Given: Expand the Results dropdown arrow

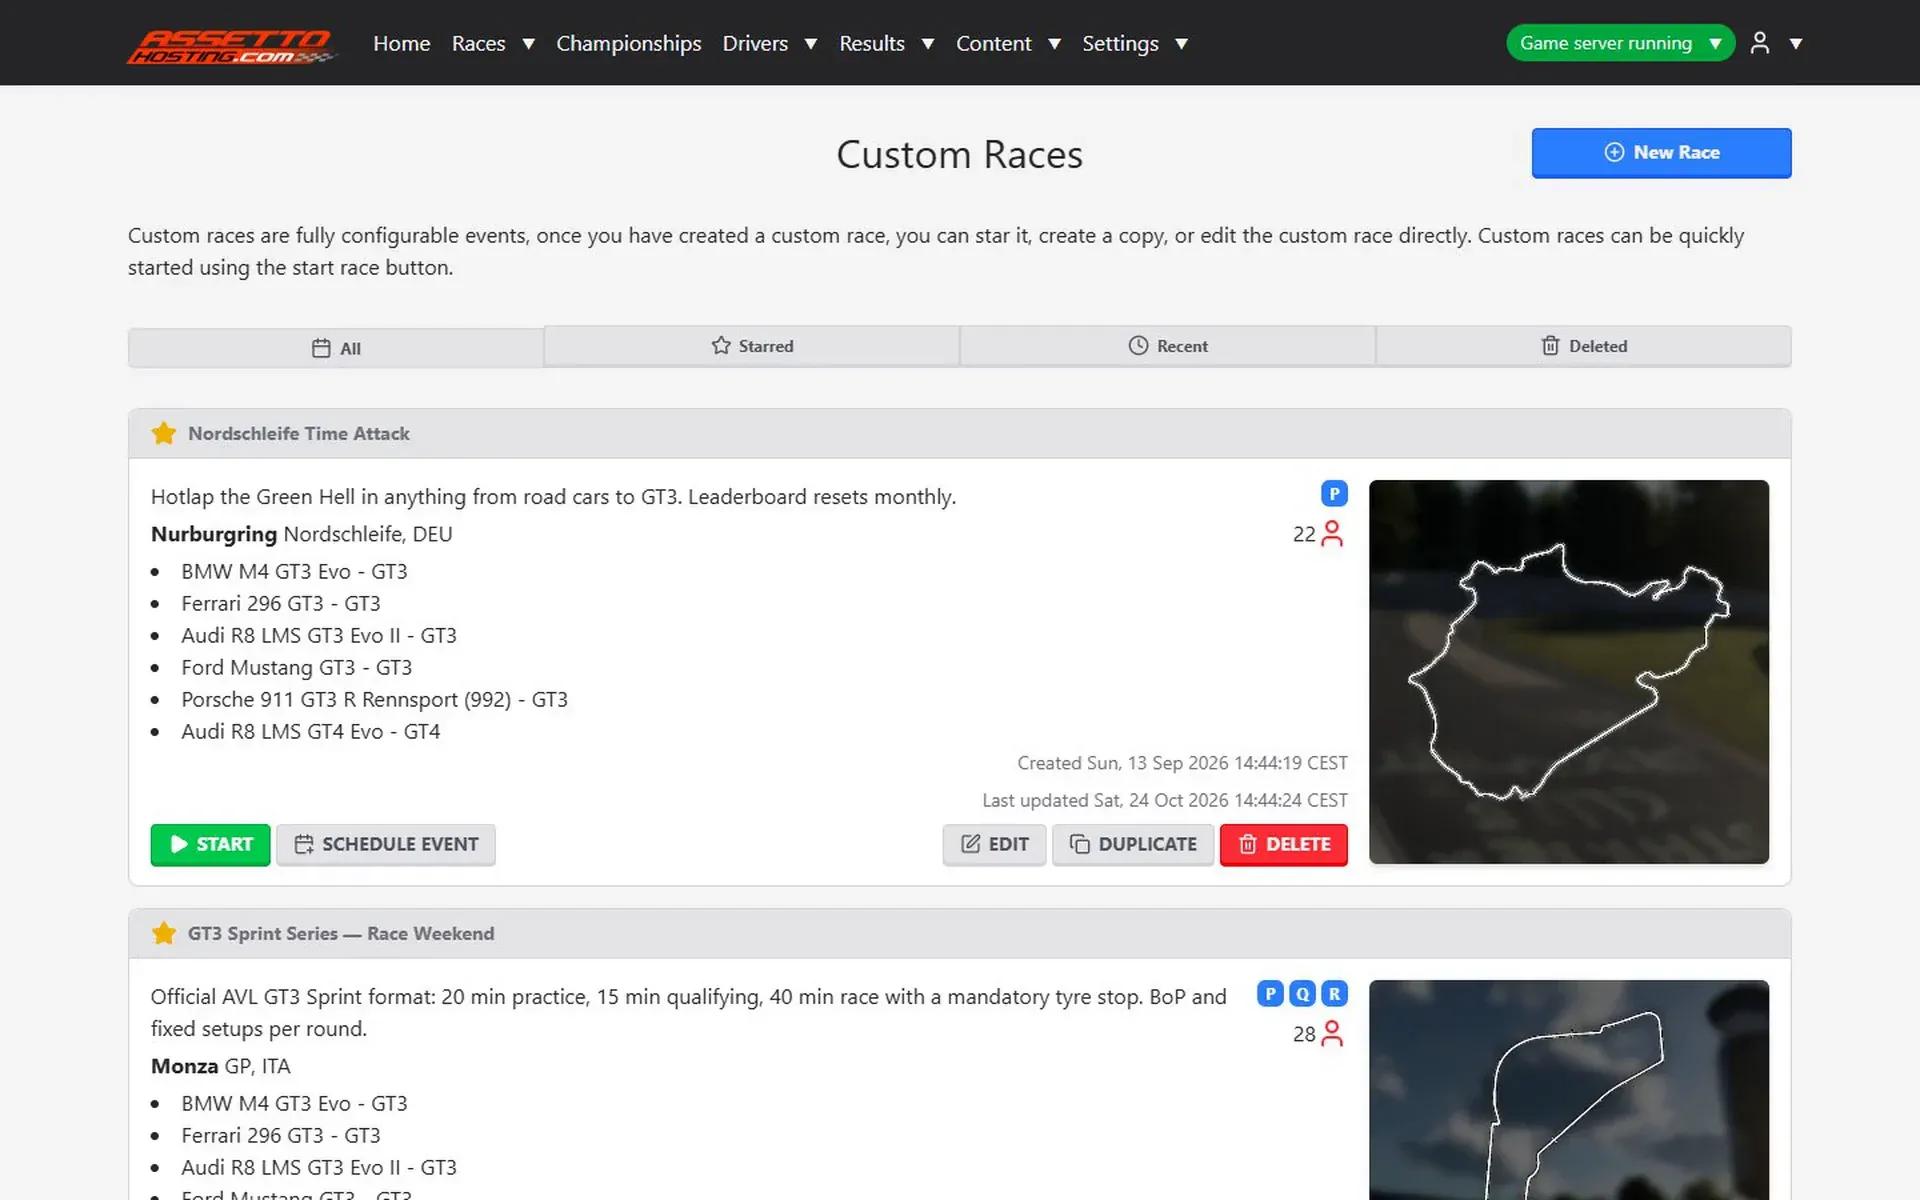Looking at the screenshot, I should pyautogui.click(x=928, y=44).
